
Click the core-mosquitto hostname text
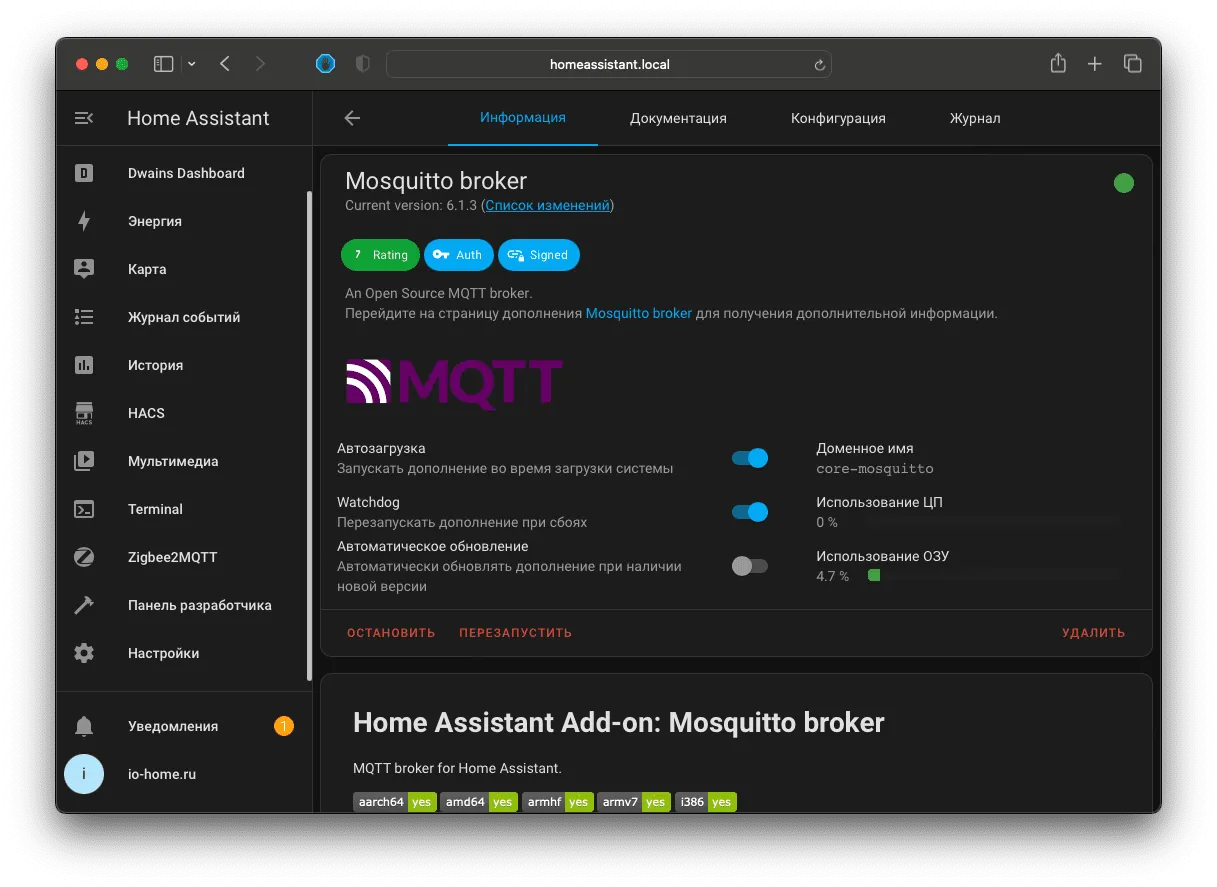[x=875, y=468]
